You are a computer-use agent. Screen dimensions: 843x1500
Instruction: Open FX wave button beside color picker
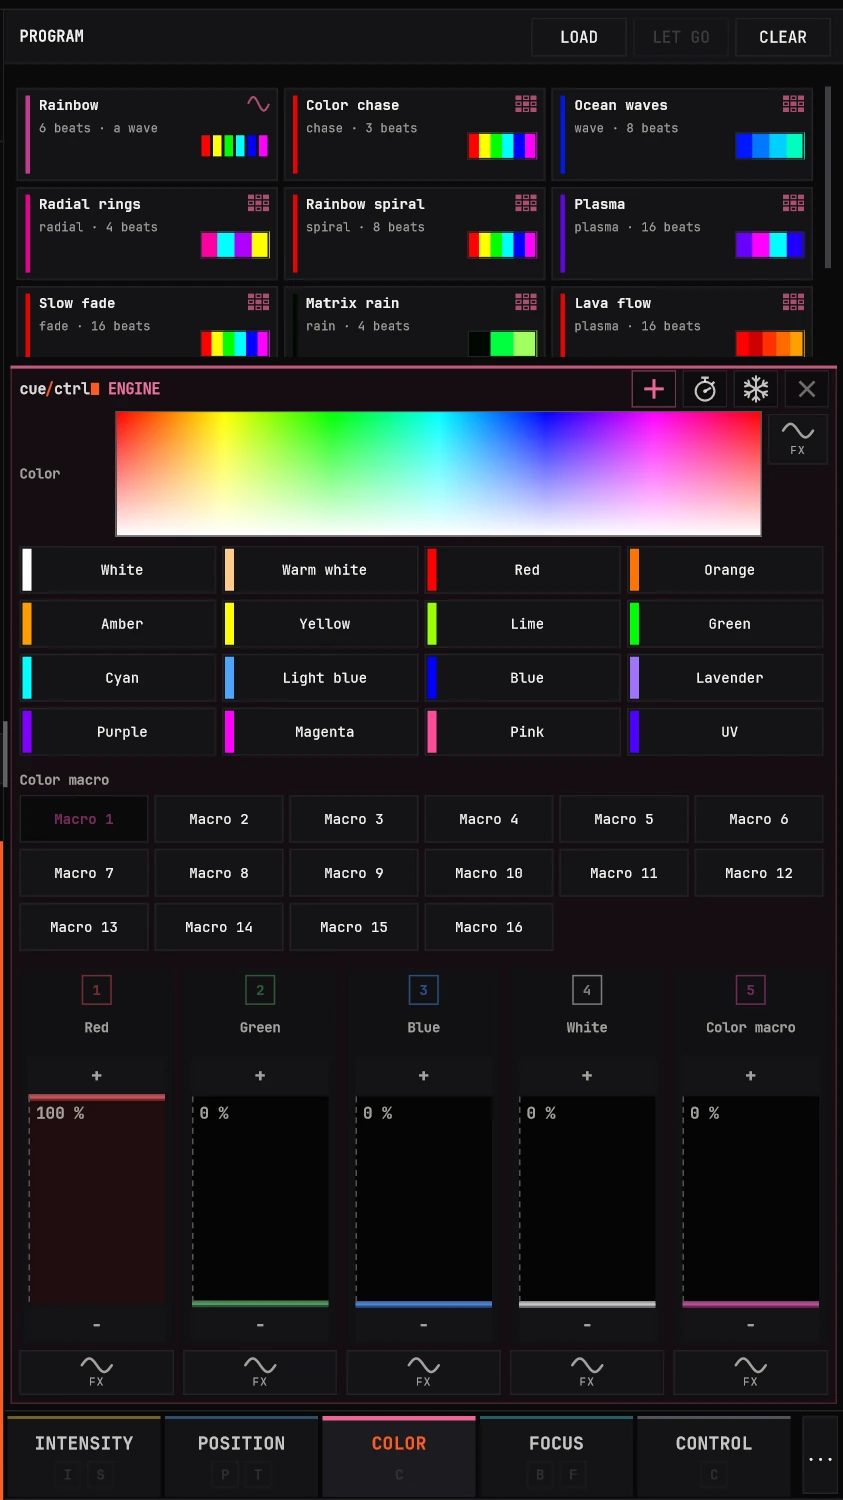coord(797,438)
